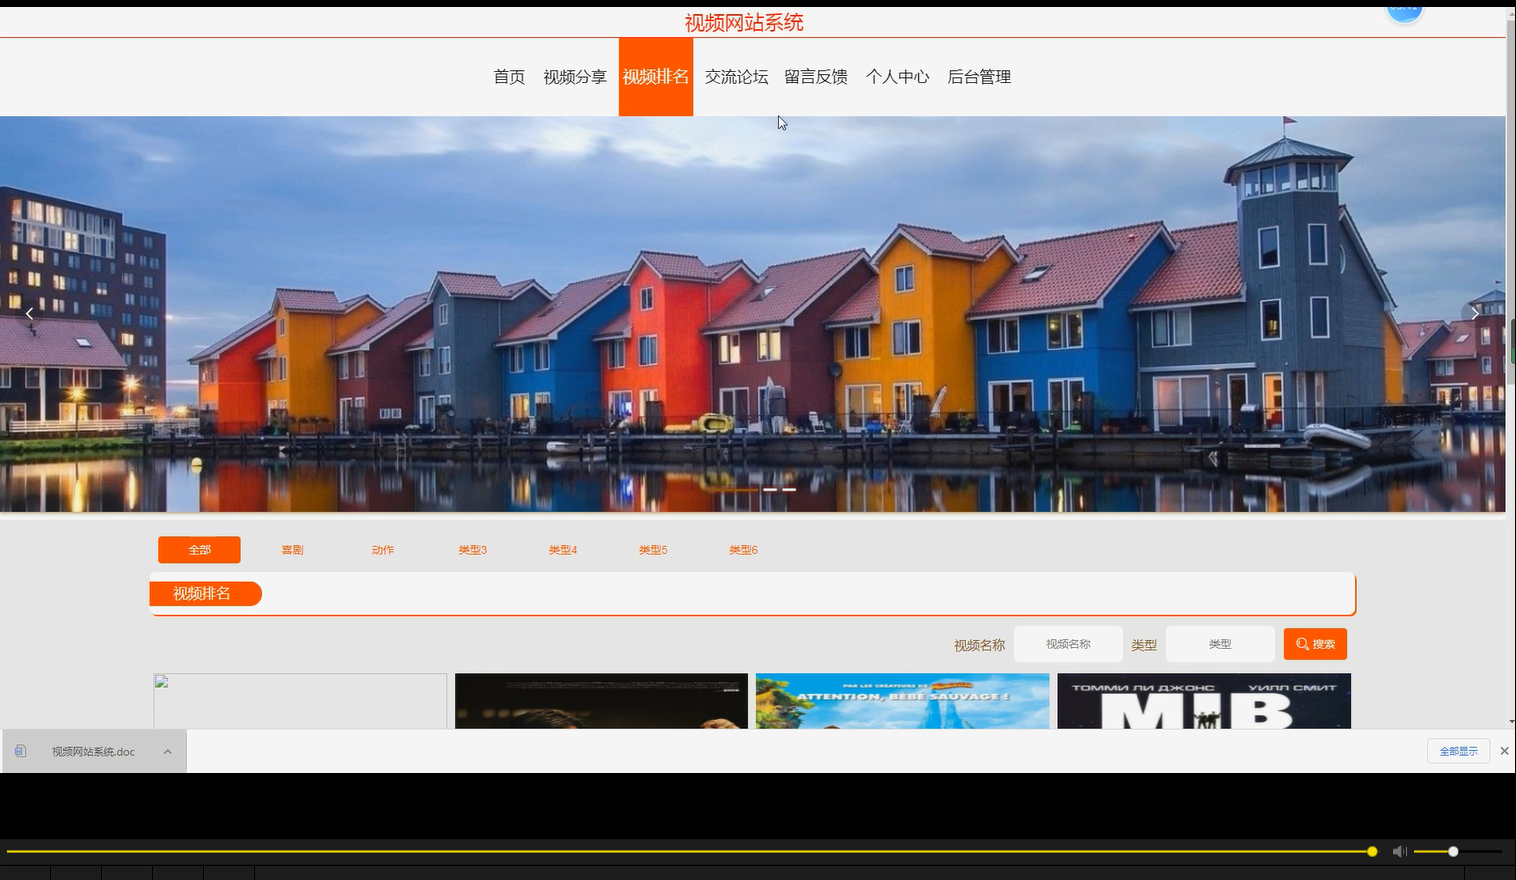
Task: Open the user avatar at the top right
Action: tap(1404, 10)
